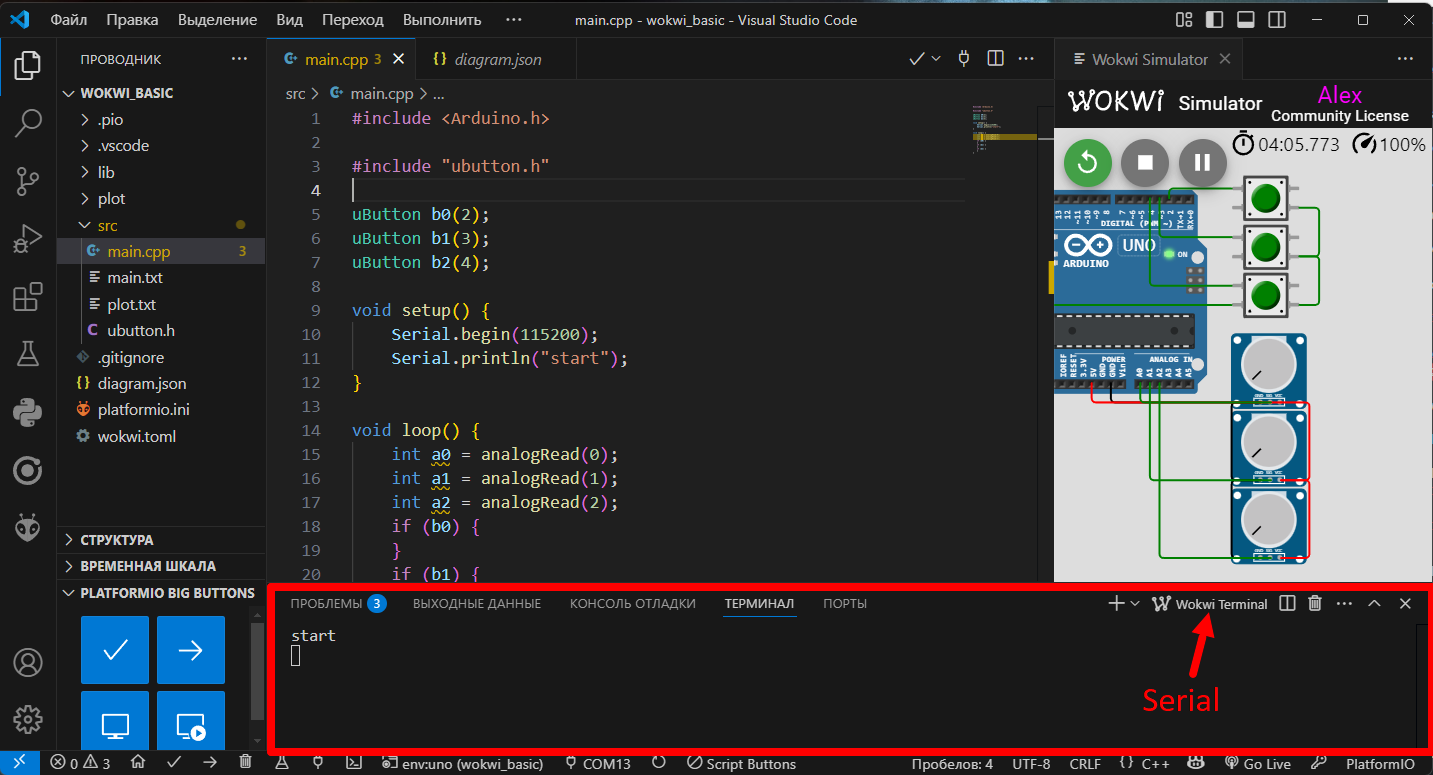Open the PlatformIO alien icon view
Screen dimensions: 1433x775
28,527
